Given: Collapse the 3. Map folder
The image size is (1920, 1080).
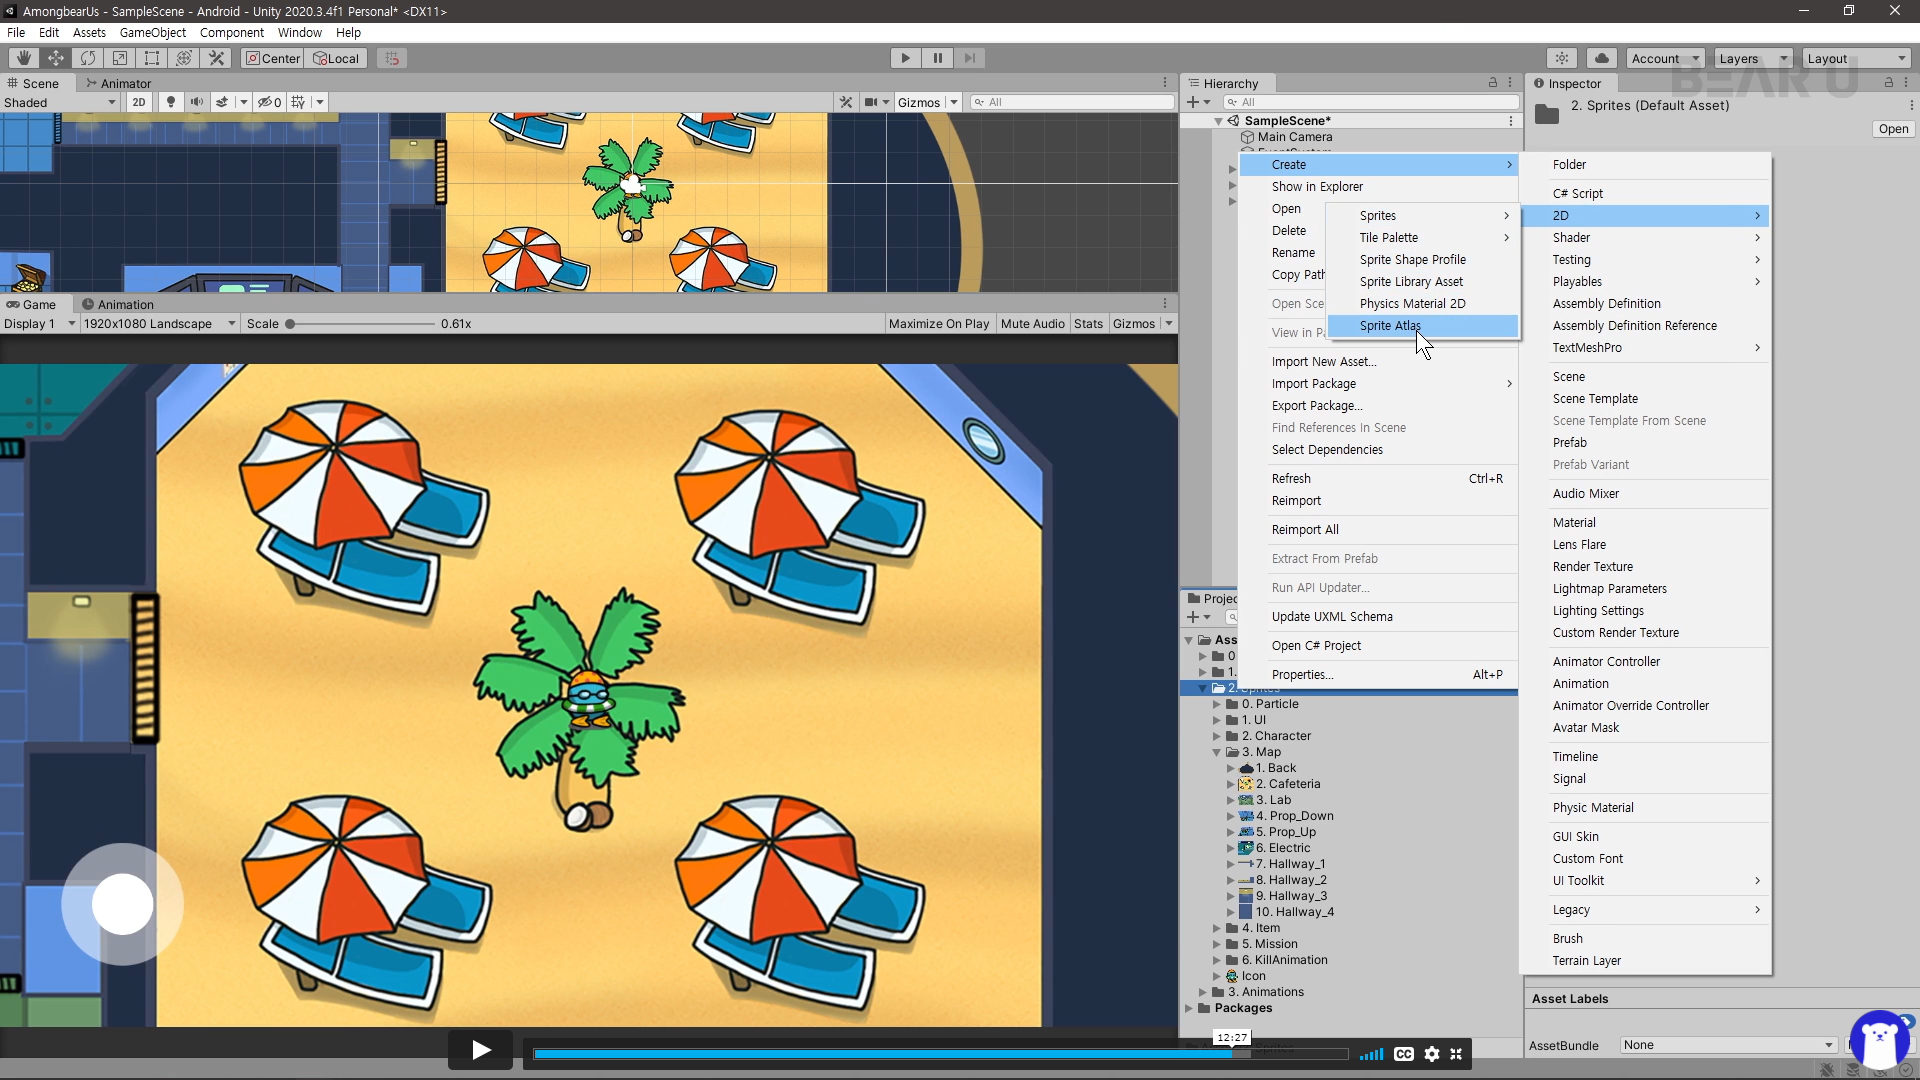Looking at the screenshot, I should [1217, 752].
